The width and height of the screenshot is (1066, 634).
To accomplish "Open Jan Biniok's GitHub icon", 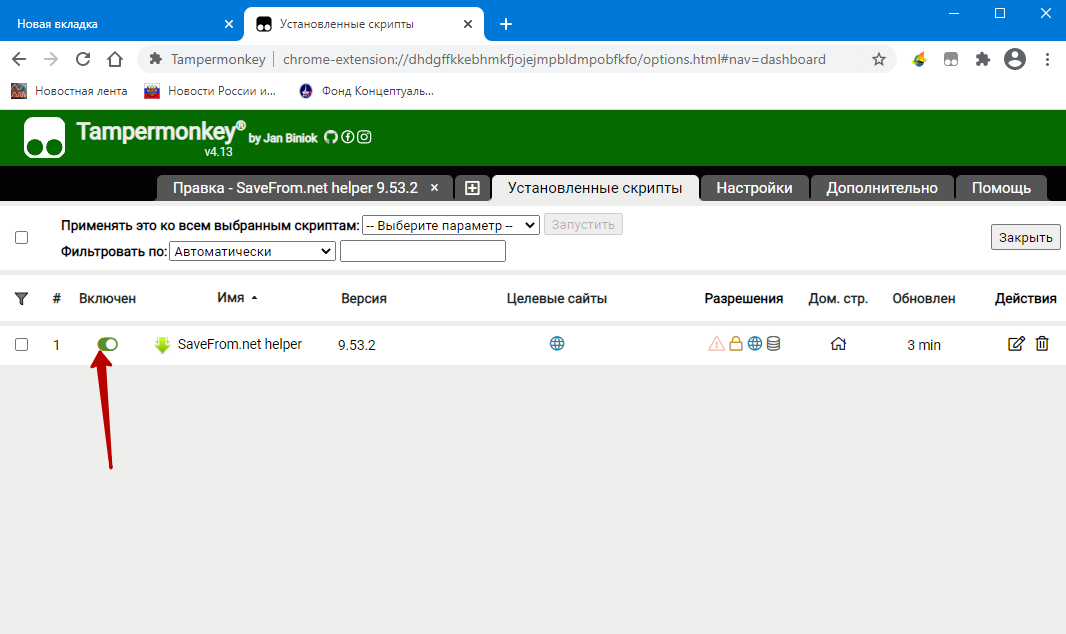I will pos(330,137).
